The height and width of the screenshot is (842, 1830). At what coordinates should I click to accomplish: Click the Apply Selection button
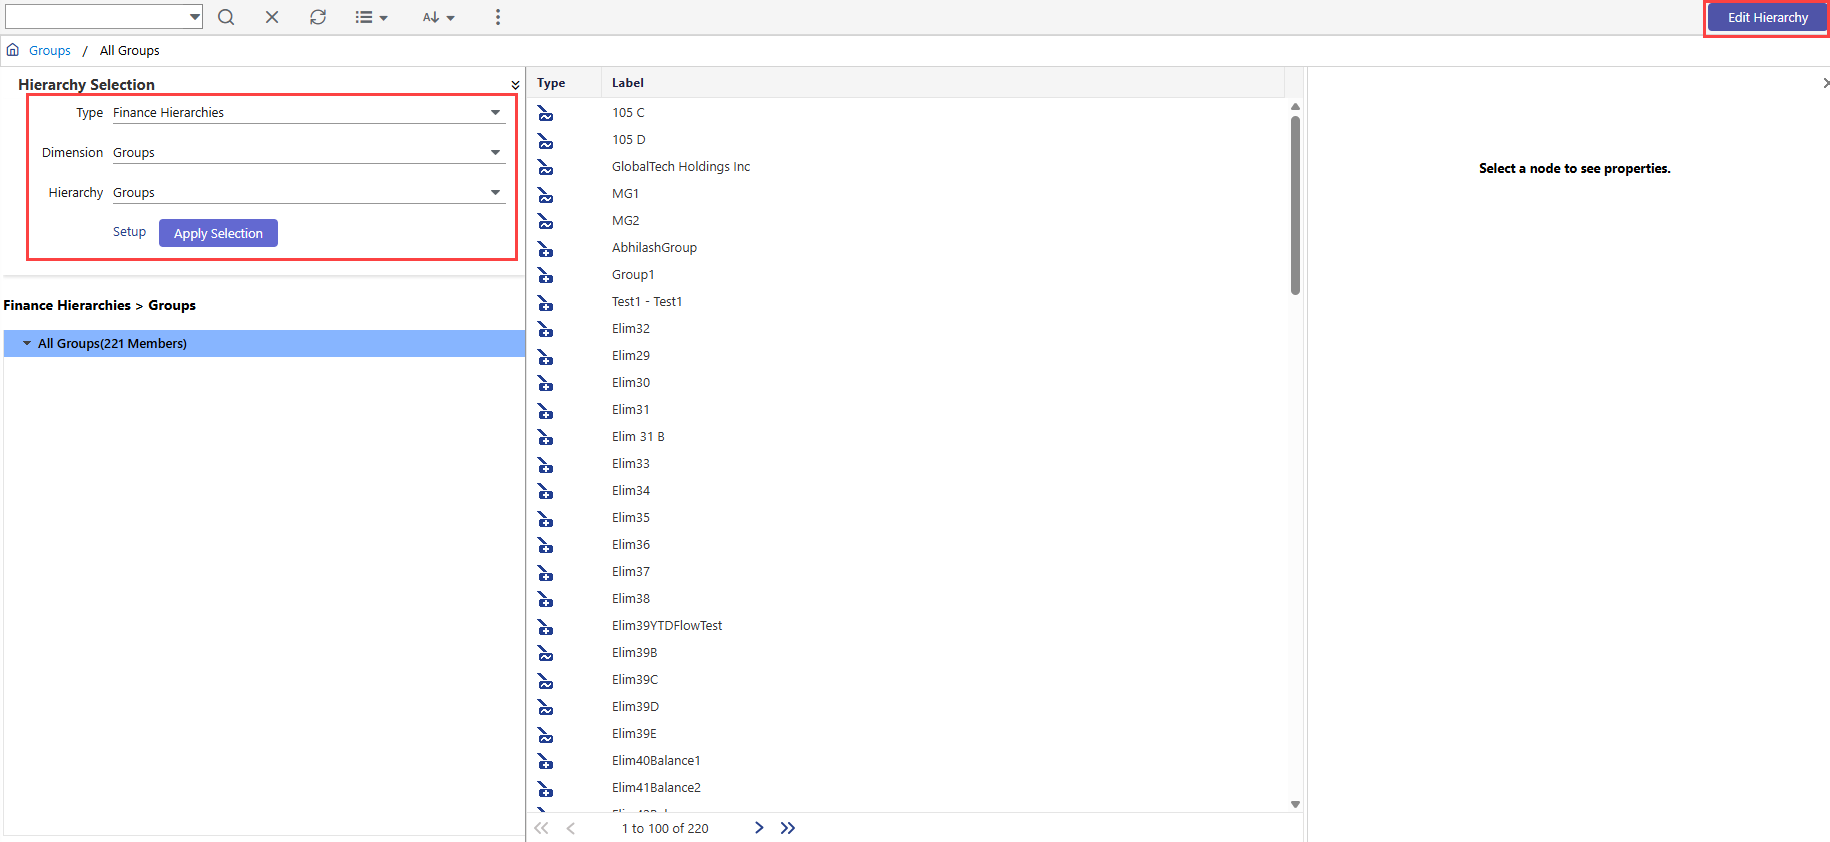tap(218, 233)
